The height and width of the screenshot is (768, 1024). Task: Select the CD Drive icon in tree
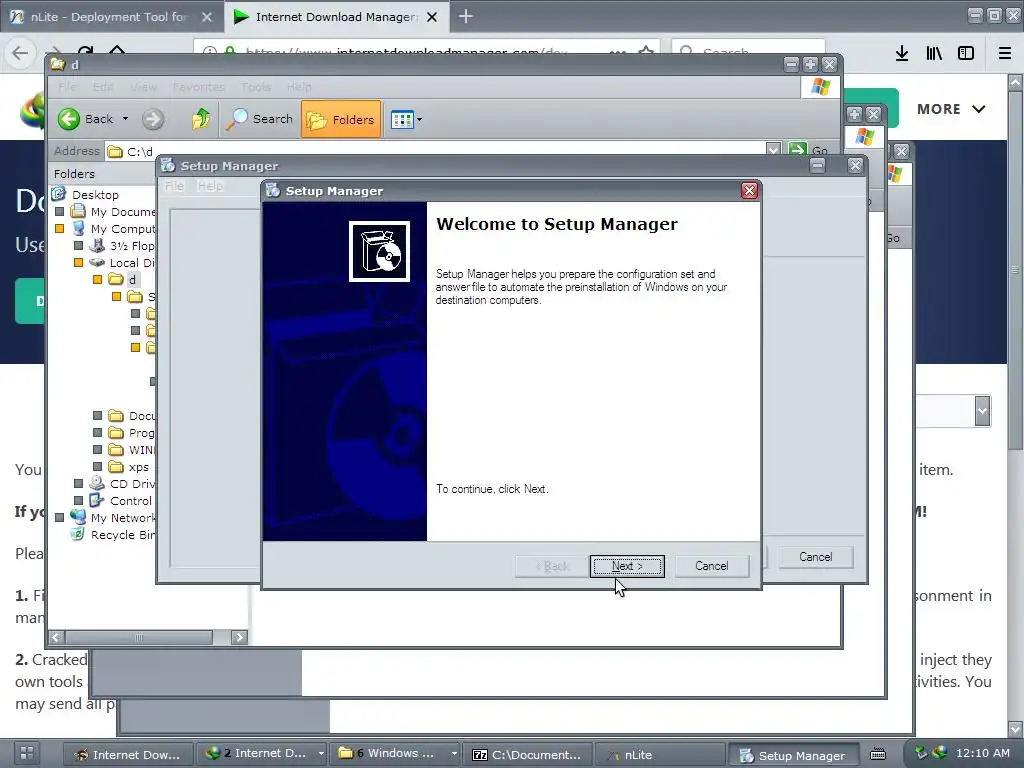tap(97, 483)
